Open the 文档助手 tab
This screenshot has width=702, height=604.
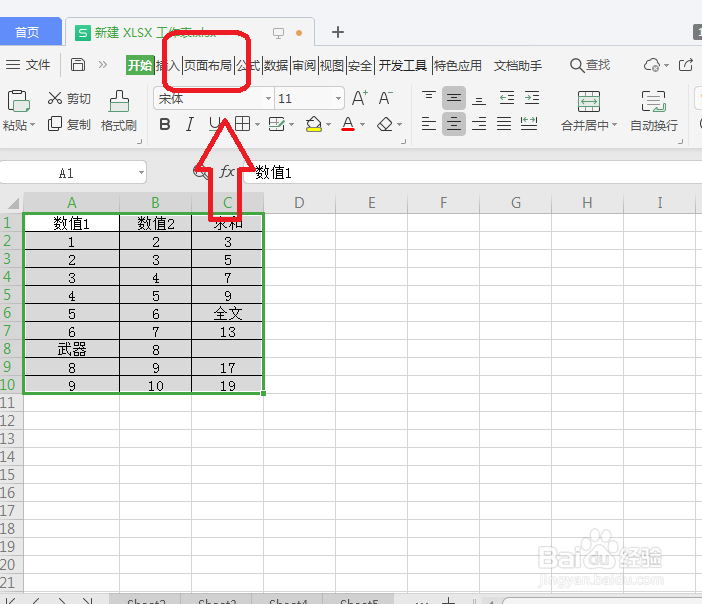coord(518,65)
